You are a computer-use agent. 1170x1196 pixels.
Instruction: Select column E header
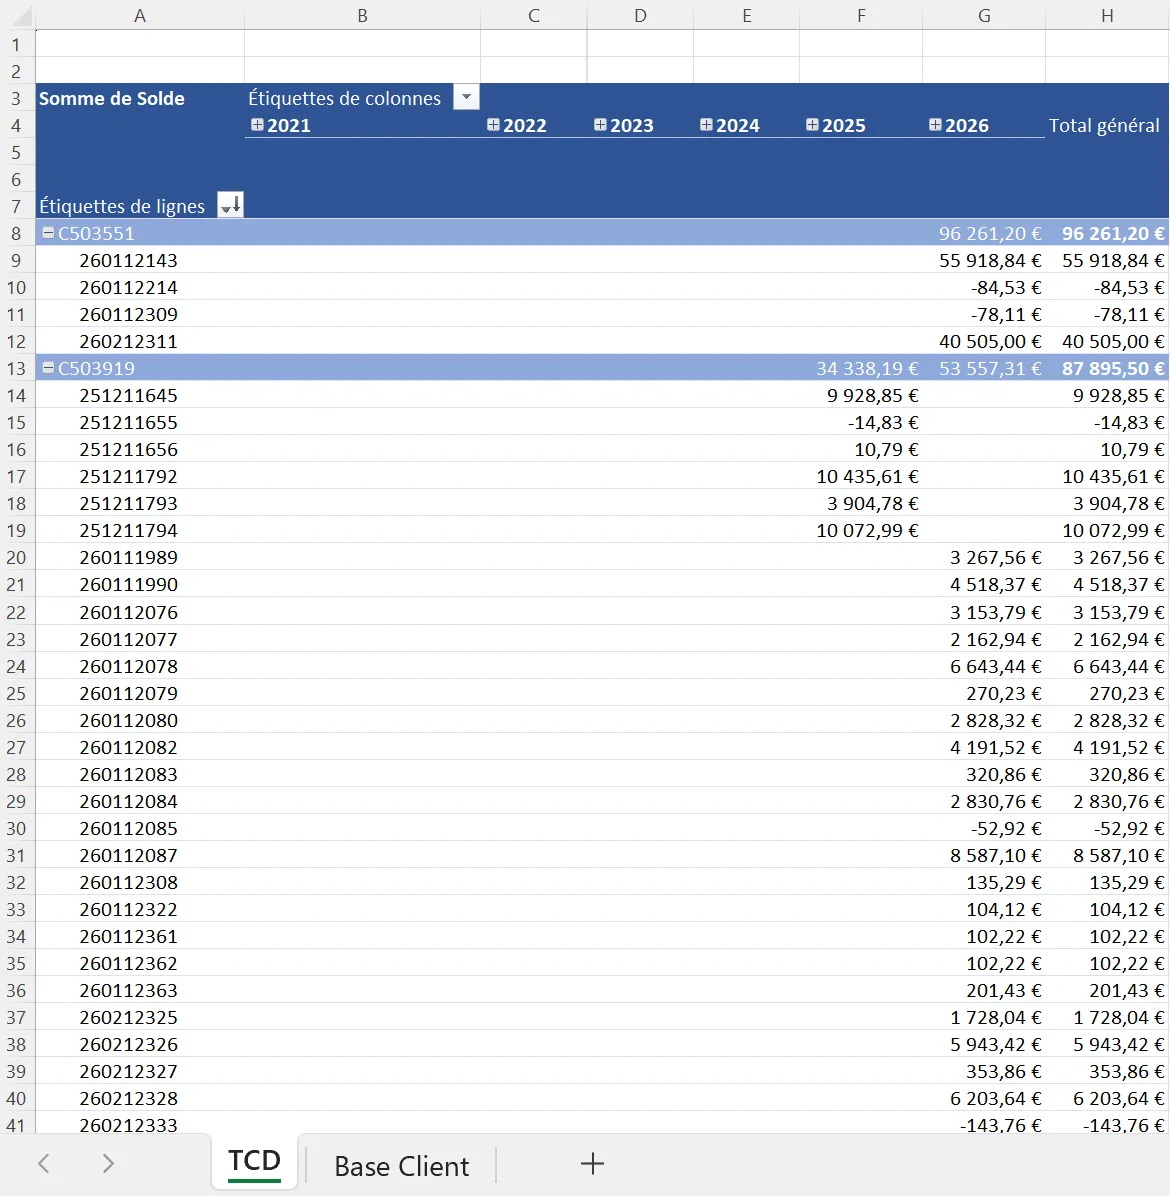747,15
